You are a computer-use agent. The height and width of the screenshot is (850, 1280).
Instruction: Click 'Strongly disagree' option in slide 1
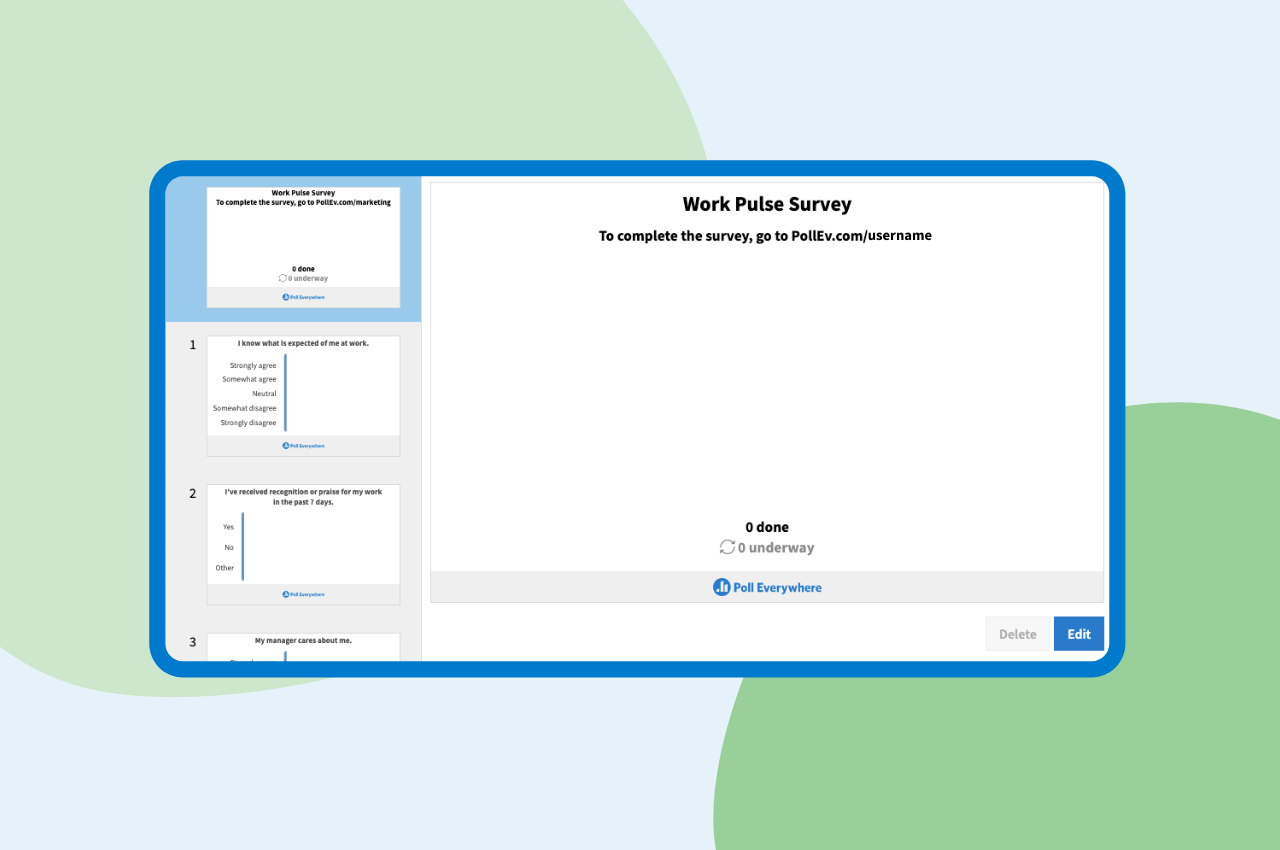tap(248, 423)
